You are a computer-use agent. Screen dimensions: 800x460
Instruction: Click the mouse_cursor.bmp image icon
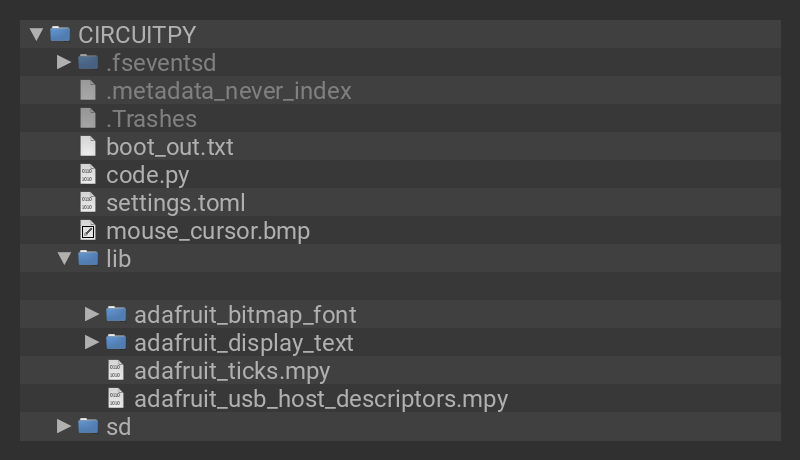[88, 231]
